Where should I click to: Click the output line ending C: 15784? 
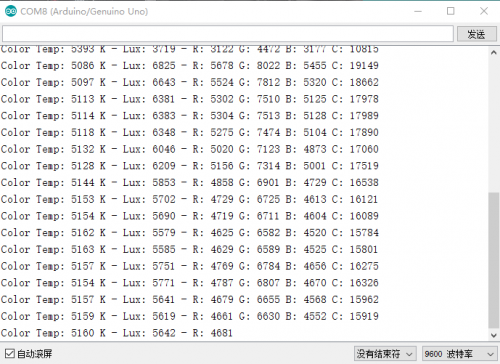(189, 232)
